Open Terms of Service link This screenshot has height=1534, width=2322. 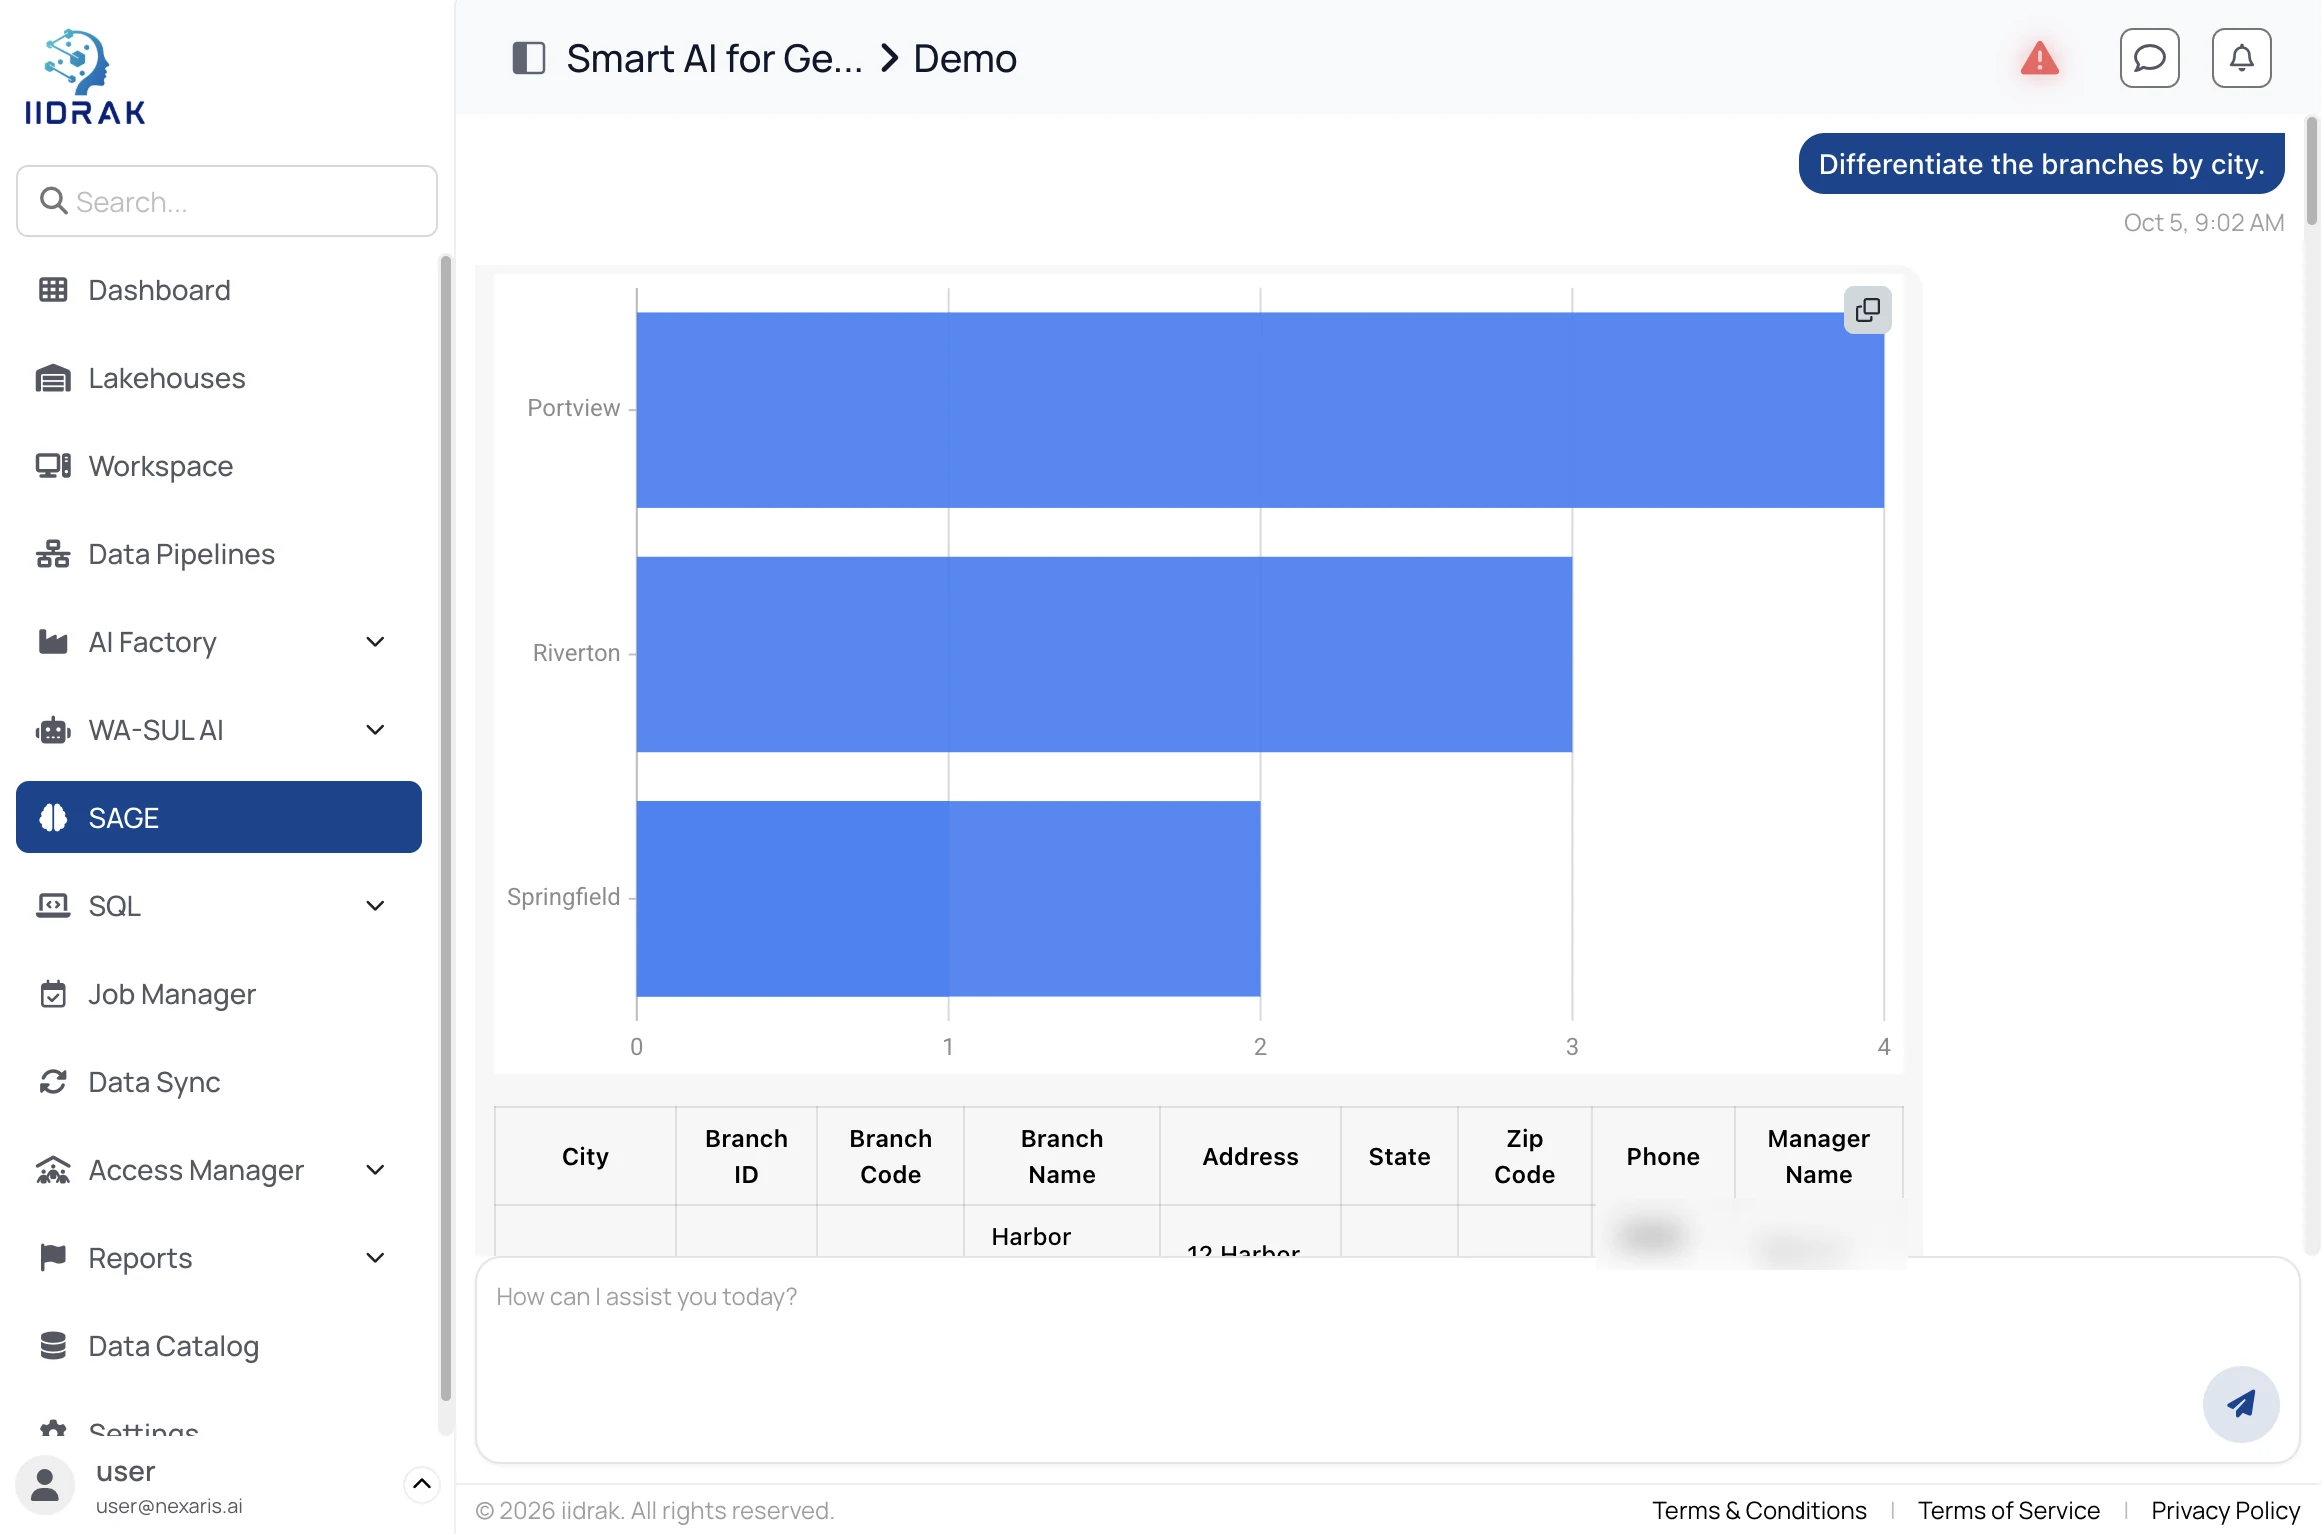(2009, 1510)
